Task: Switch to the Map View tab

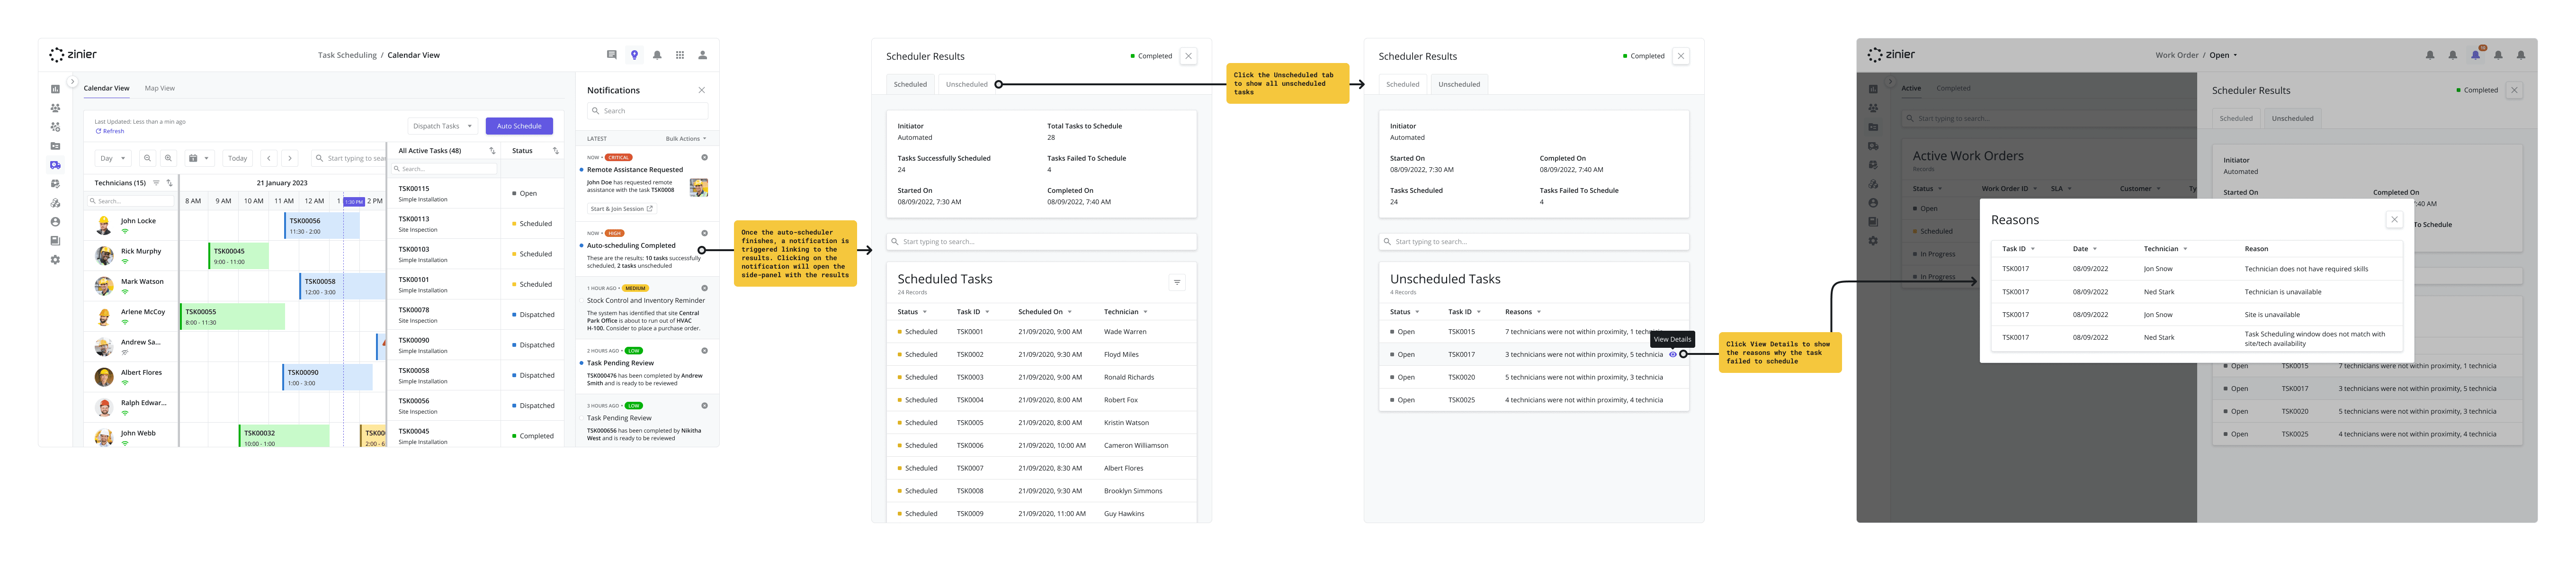Action: pos(159,88)
